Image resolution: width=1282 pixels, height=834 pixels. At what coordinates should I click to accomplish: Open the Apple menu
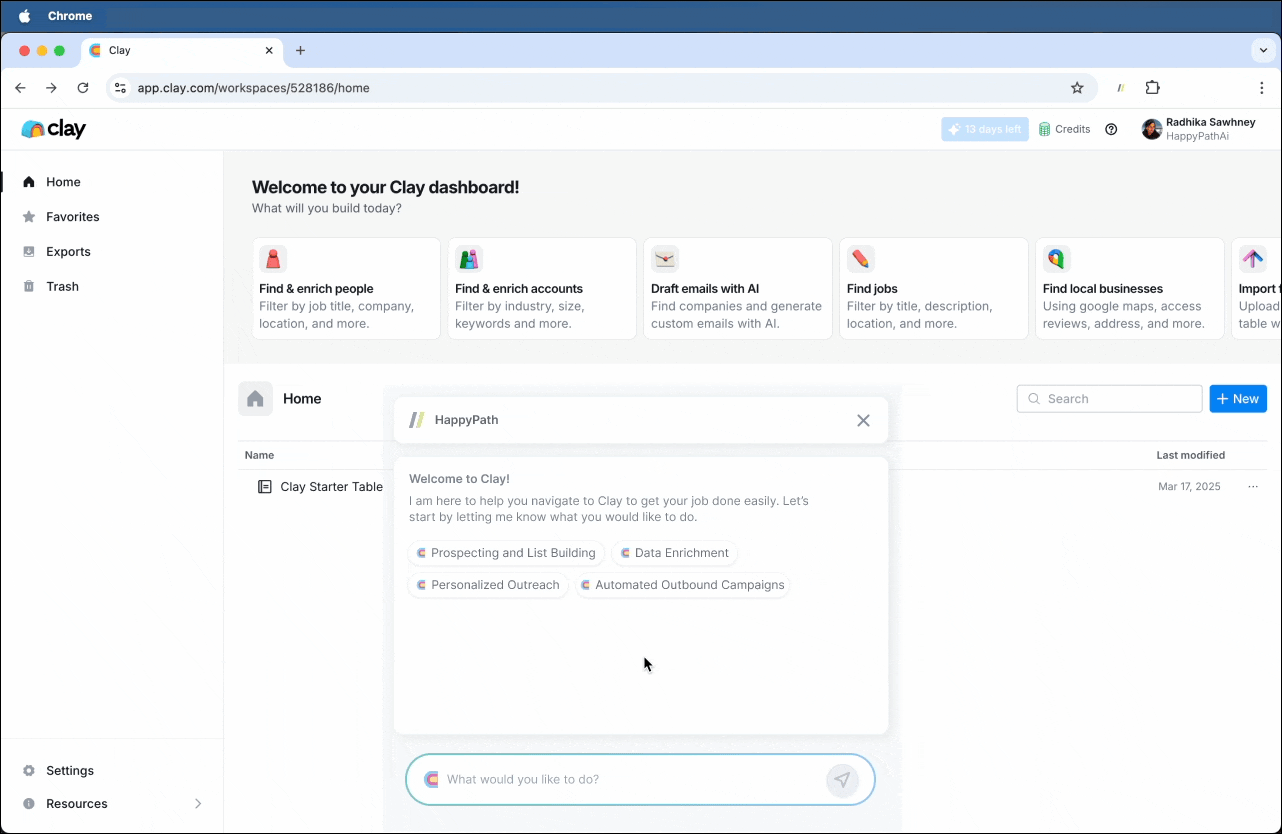tap(25, 16)
